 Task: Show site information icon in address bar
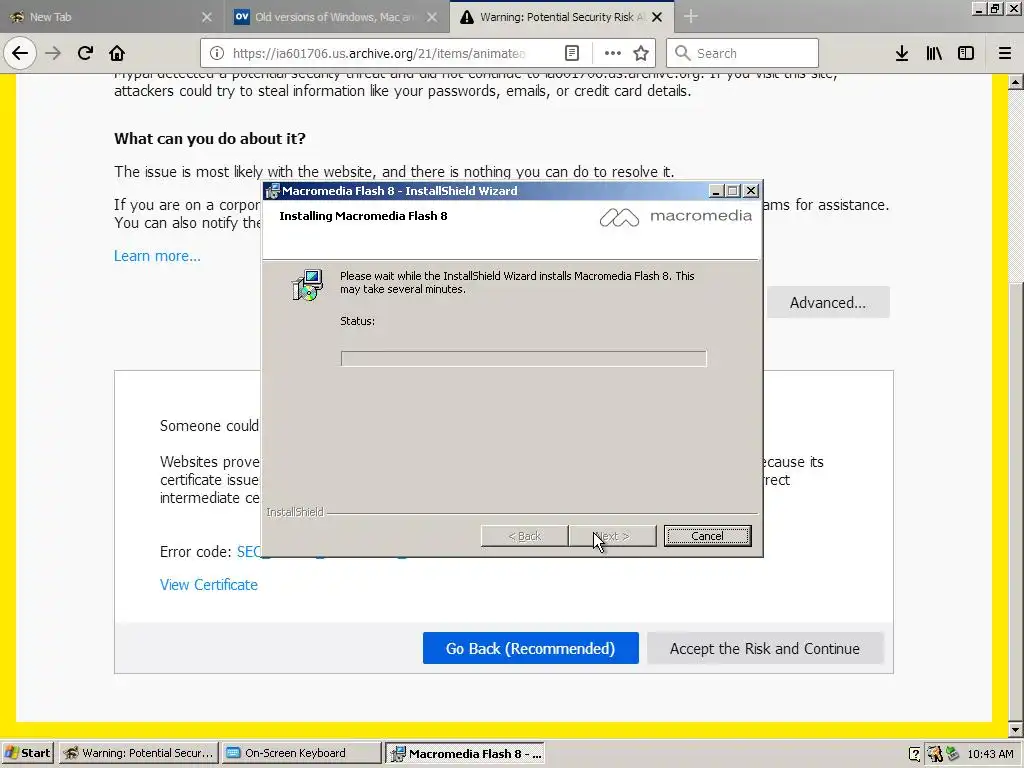pos(217,53)
